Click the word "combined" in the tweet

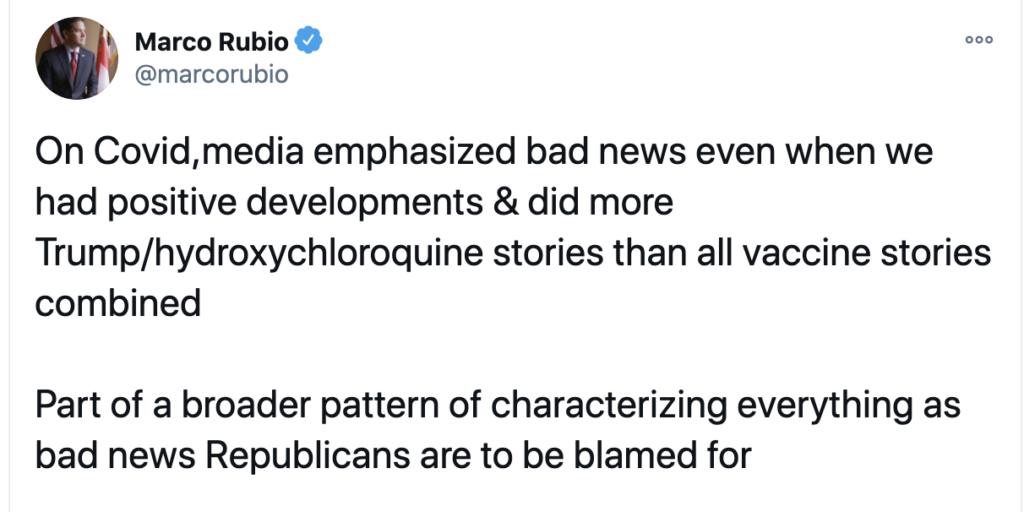[118, 302]
